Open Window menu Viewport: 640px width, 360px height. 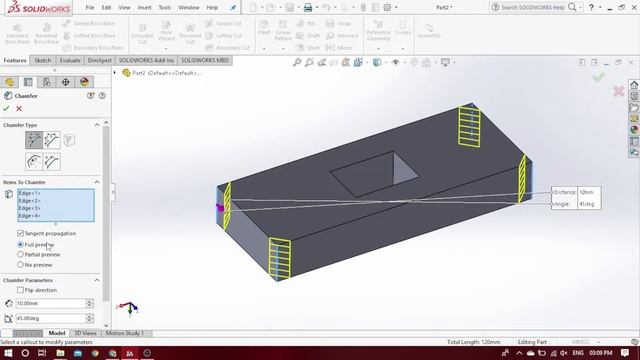point(189,7)
